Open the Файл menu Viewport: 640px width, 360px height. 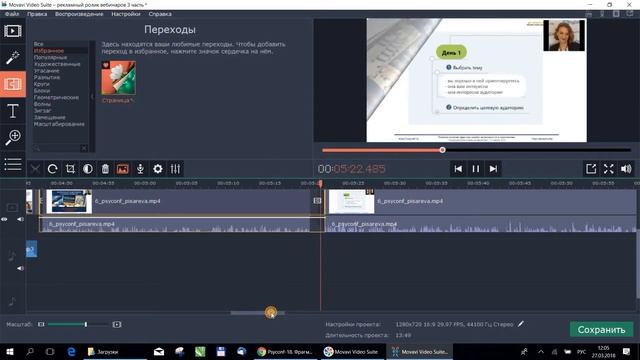click(x=12, y=14)
